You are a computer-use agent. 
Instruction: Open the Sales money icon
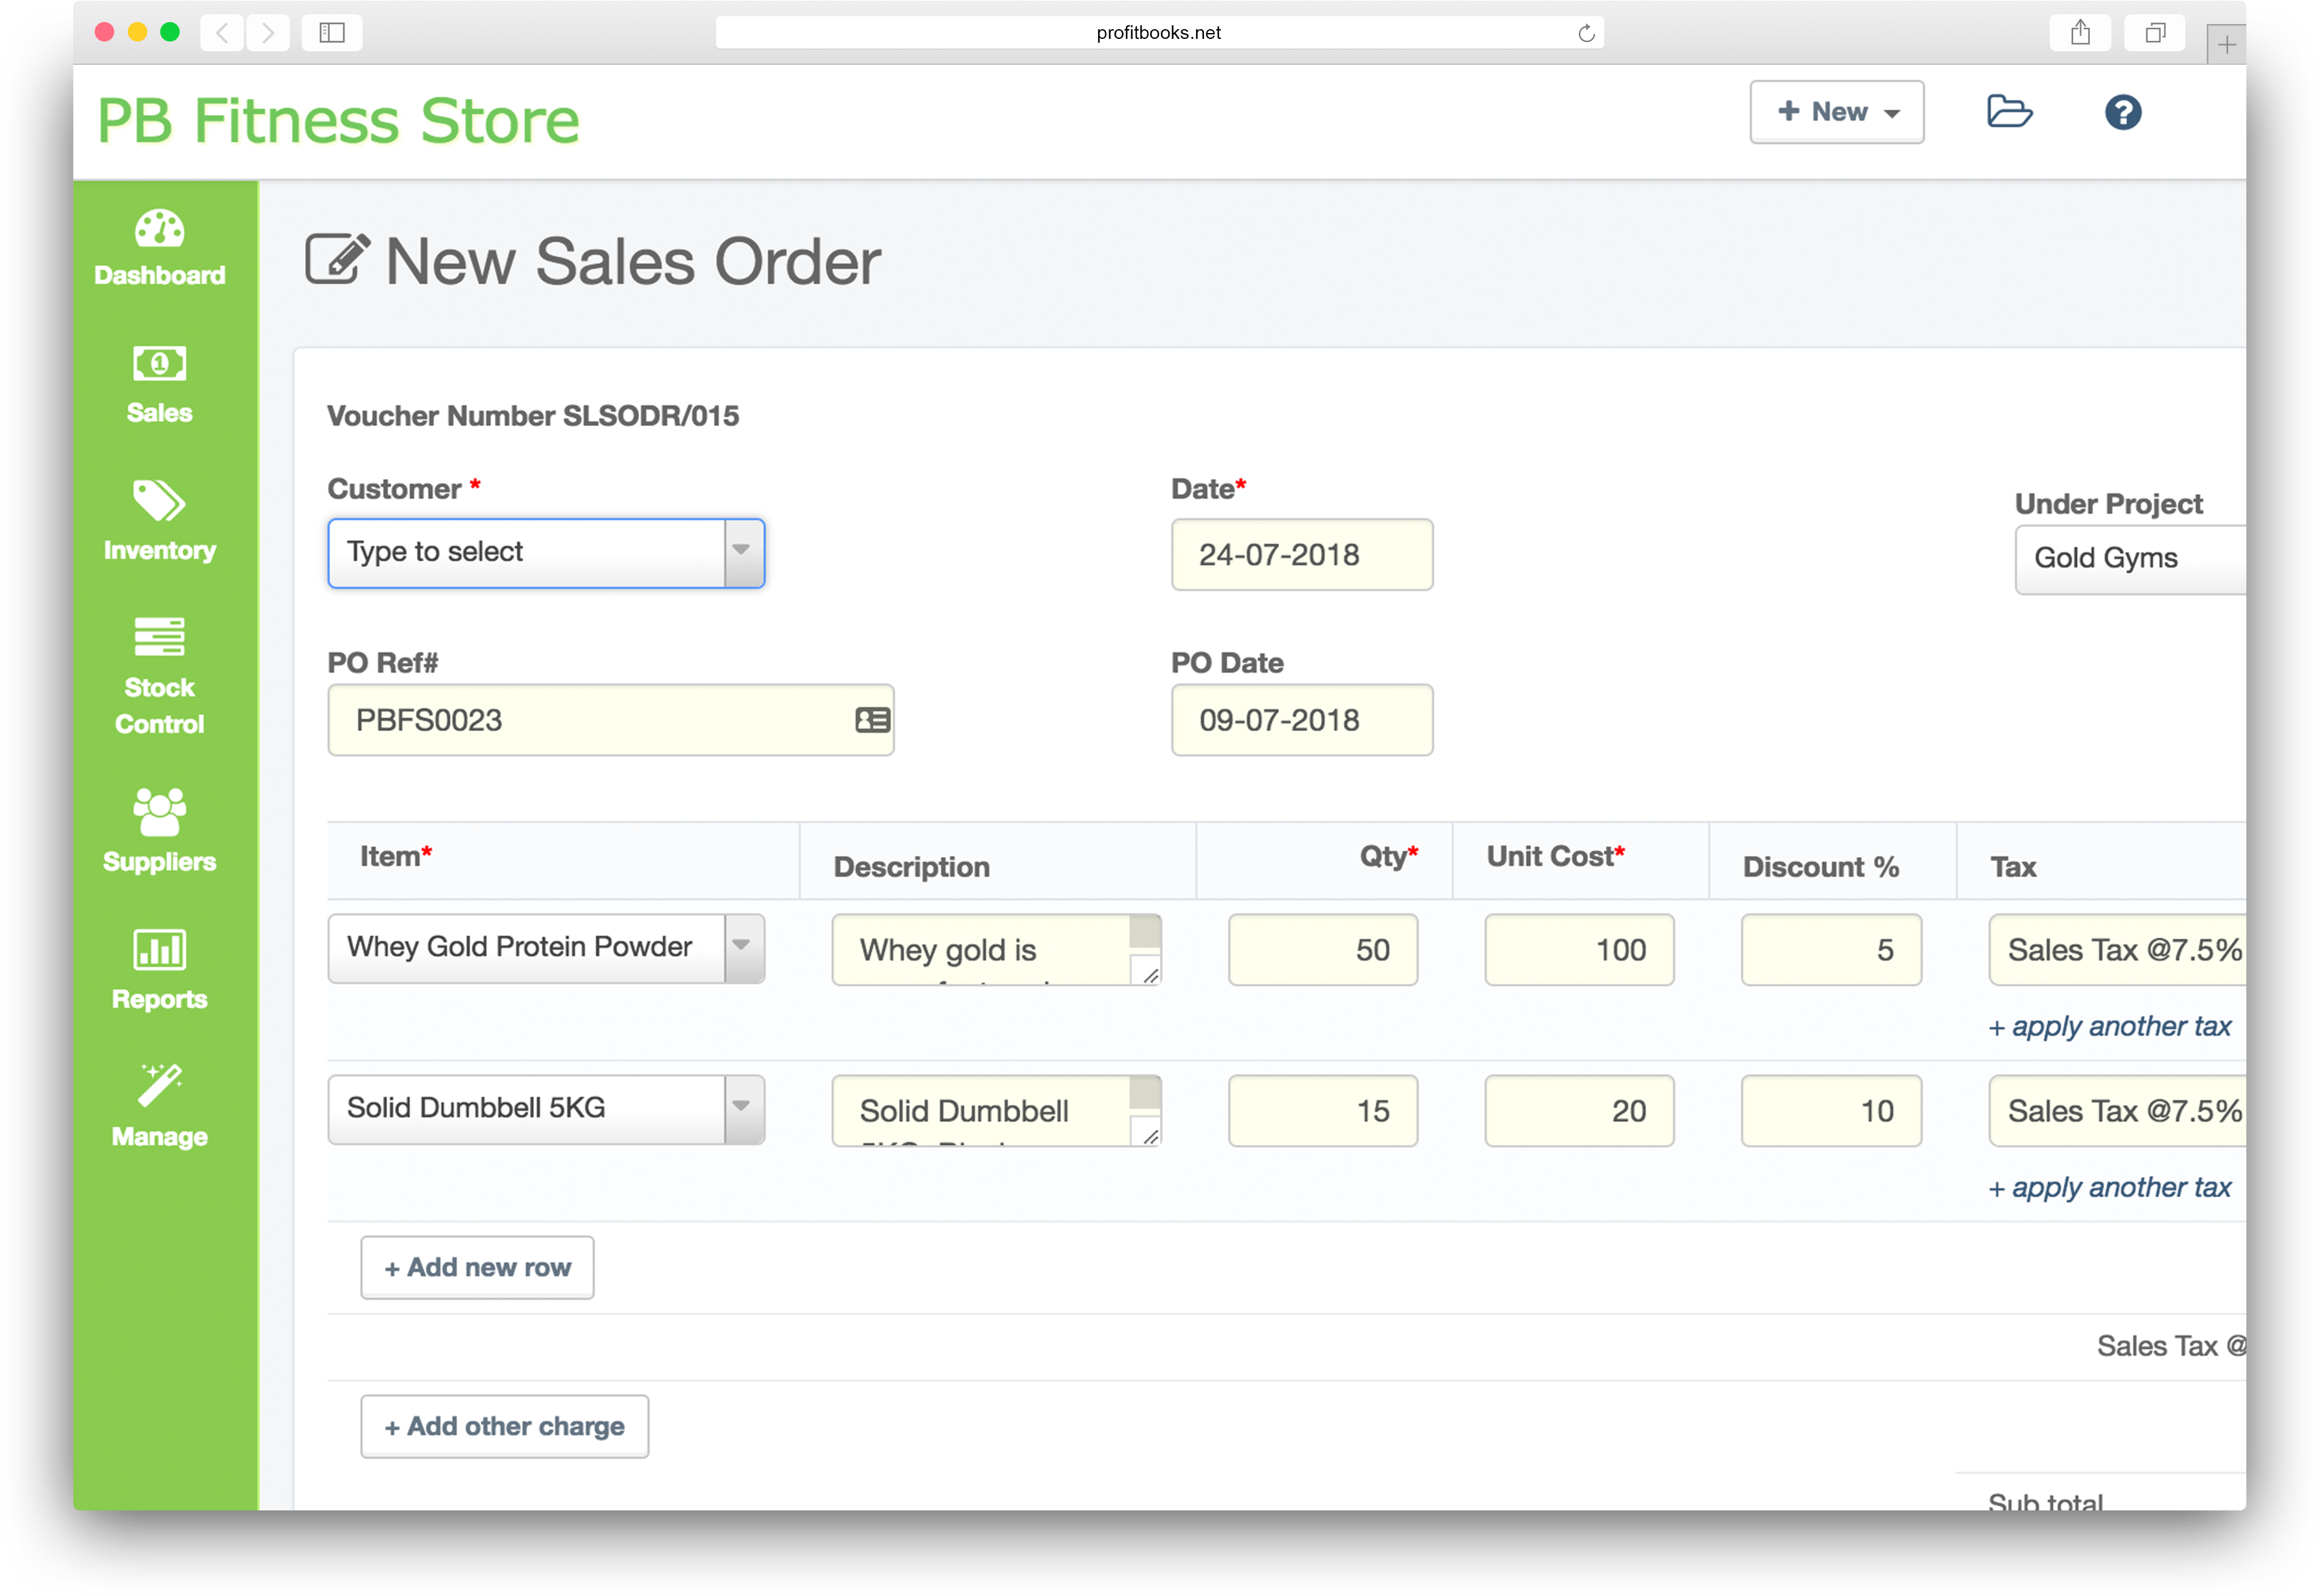[x=159, y=364]
